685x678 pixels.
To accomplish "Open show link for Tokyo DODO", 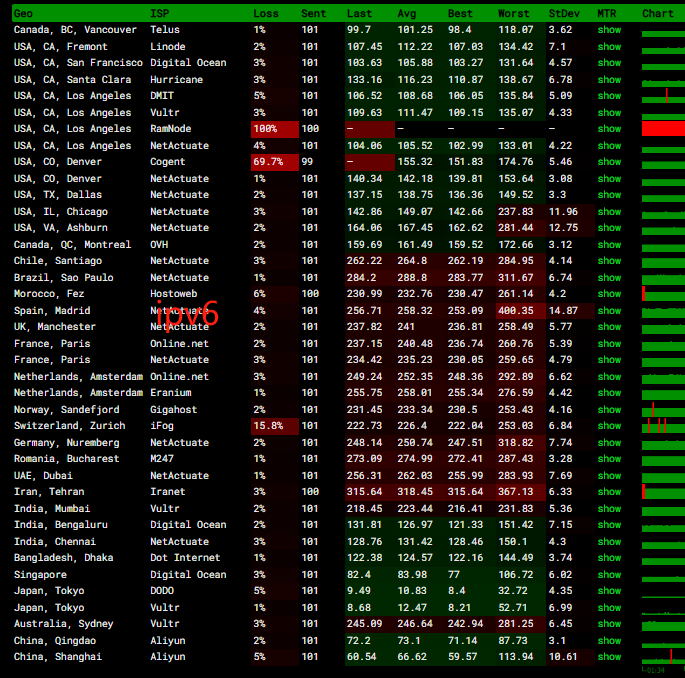I will 609,591.
